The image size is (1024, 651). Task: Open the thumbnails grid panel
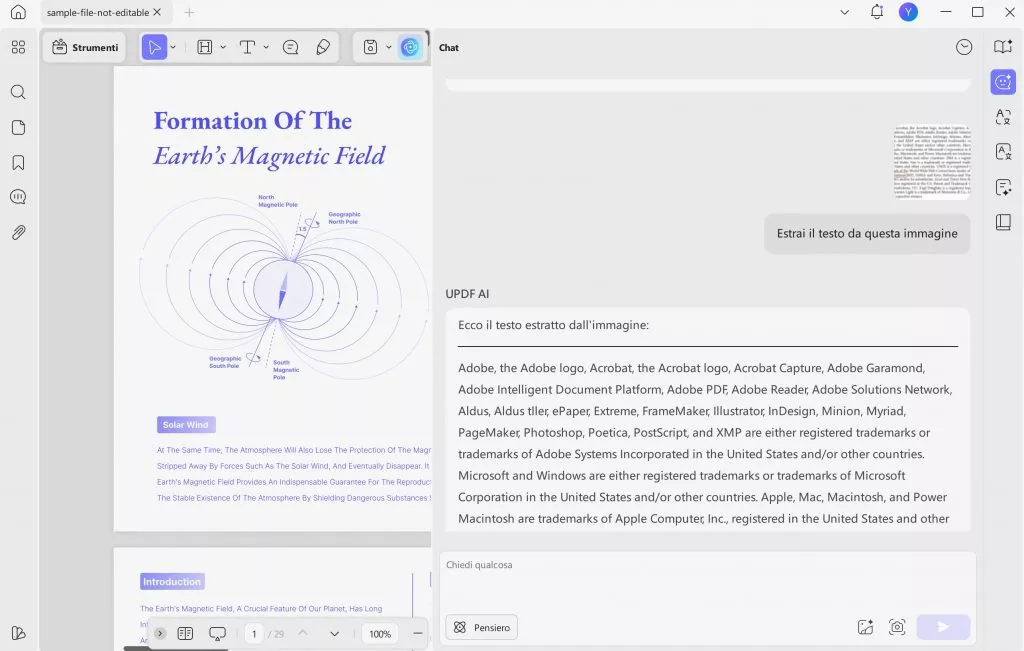coord(18,47)
